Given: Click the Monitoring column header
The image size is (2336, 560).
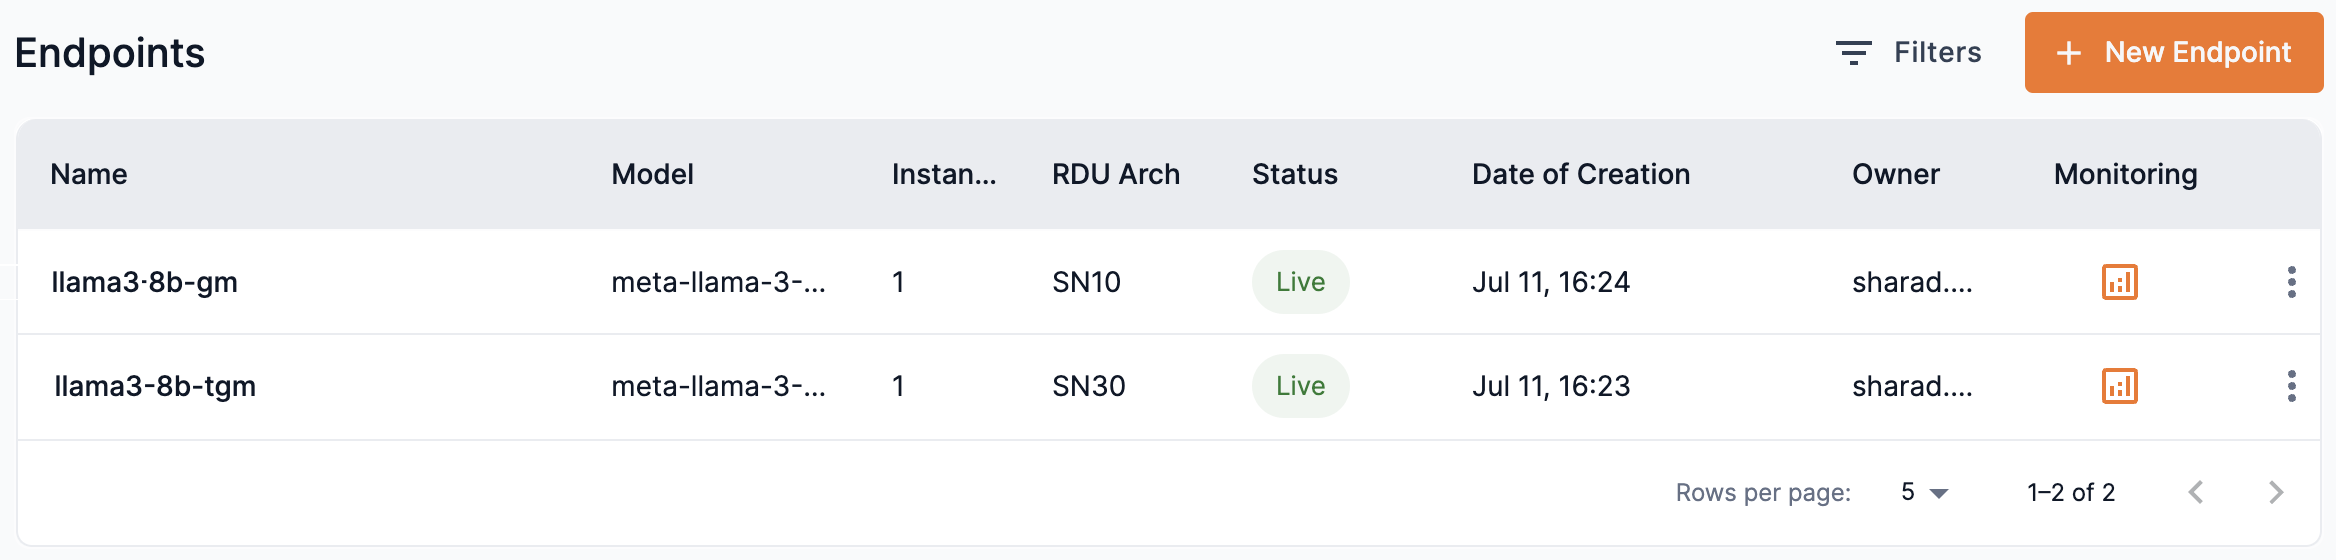Looking at the screenshot, I should coord(2125,174).
